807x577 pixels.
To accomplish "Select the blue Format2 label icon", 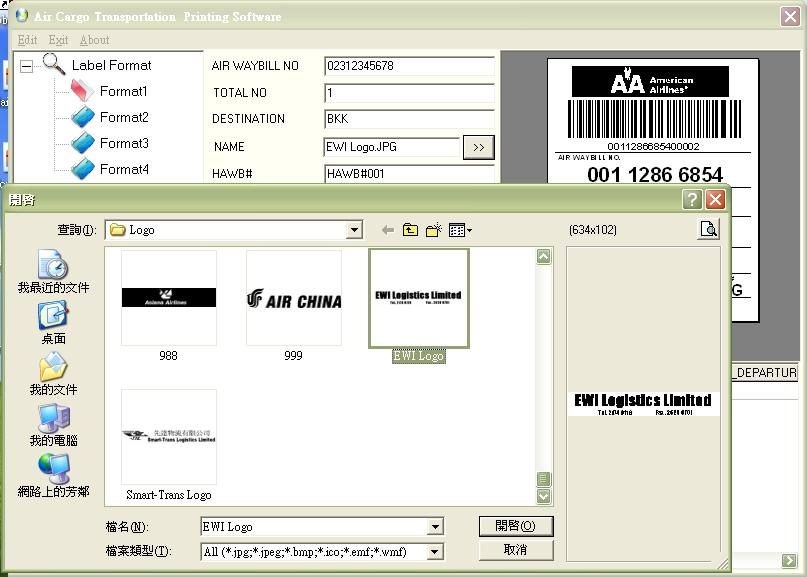I will point(82,117).
